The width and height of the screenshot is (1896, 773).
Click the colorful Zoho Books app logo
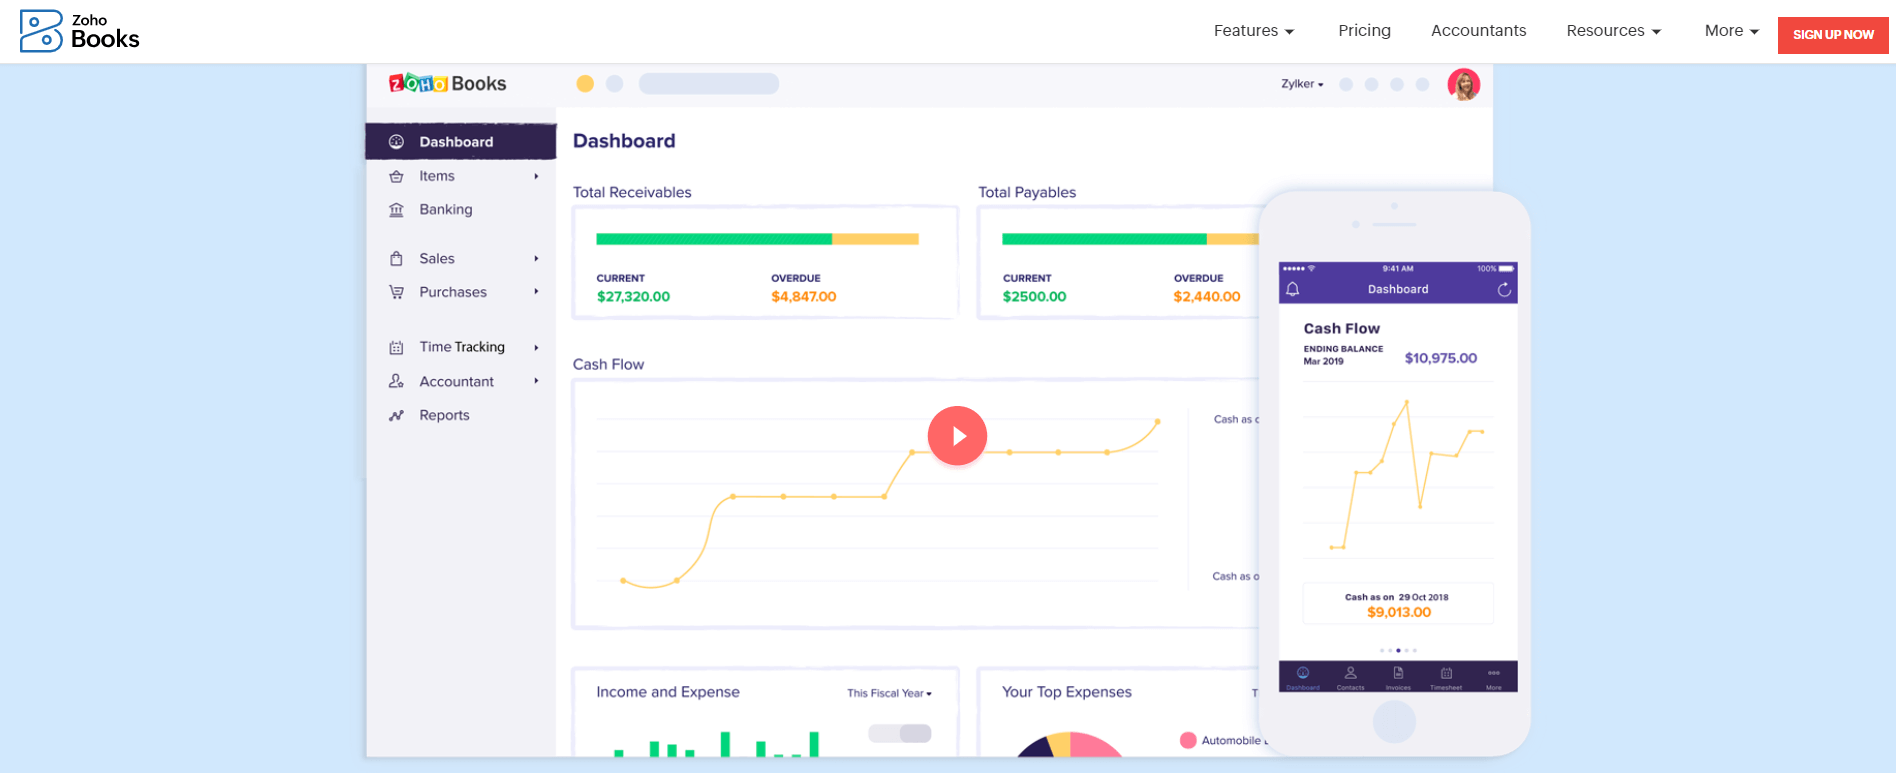click(x=447, y=84)
